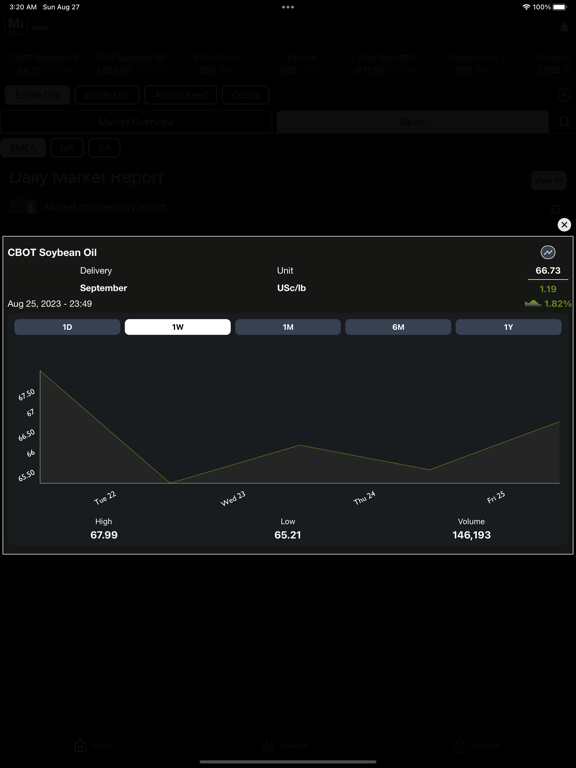
Task: Click the Low value 65.21
Action: coord(288,535)
